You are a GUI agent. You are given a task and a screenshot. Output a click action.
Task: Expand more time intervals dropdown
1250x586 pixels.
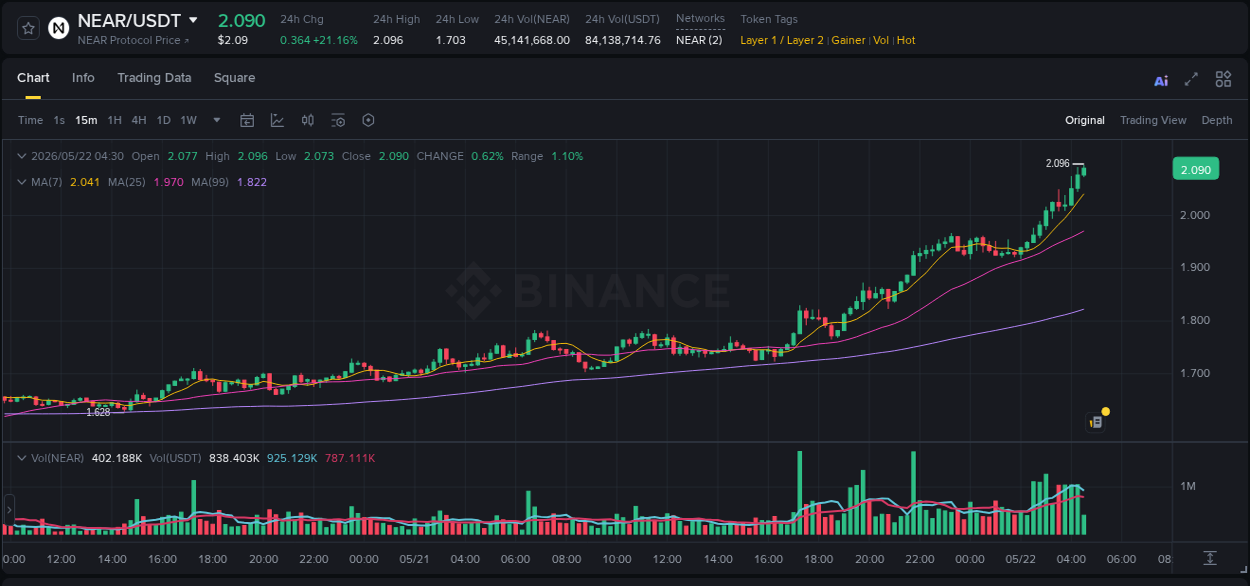(x=217, y=120)
